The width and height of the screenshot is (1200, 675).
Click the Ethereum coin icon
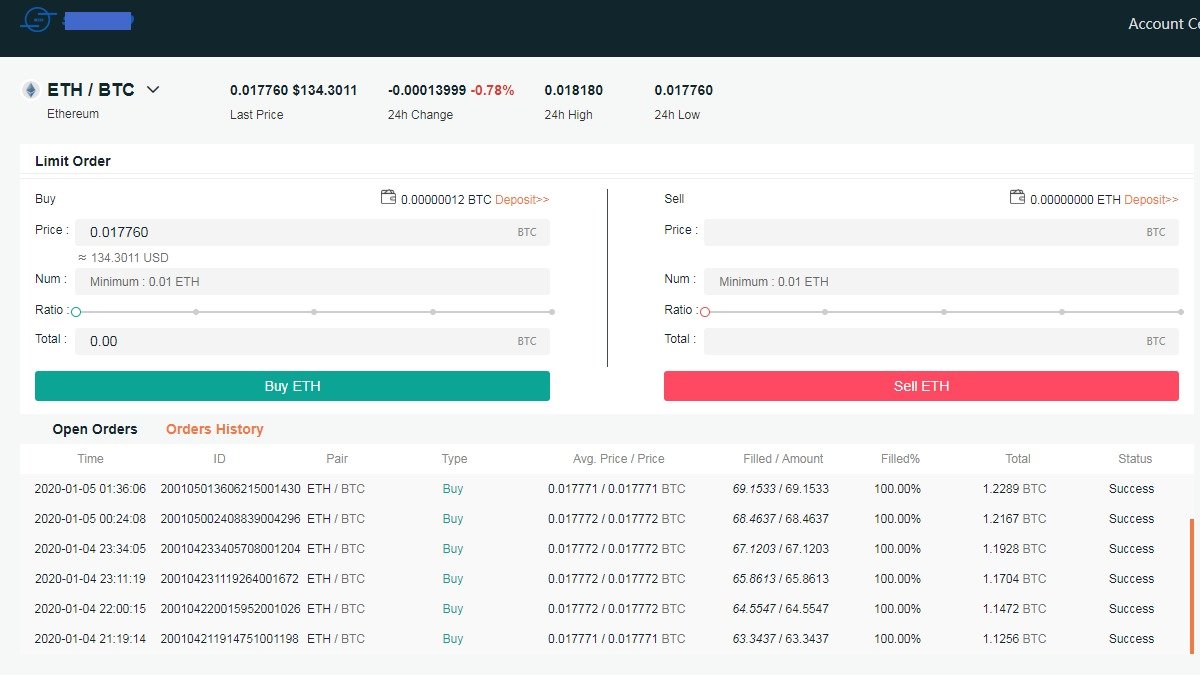tap(31, 90)
